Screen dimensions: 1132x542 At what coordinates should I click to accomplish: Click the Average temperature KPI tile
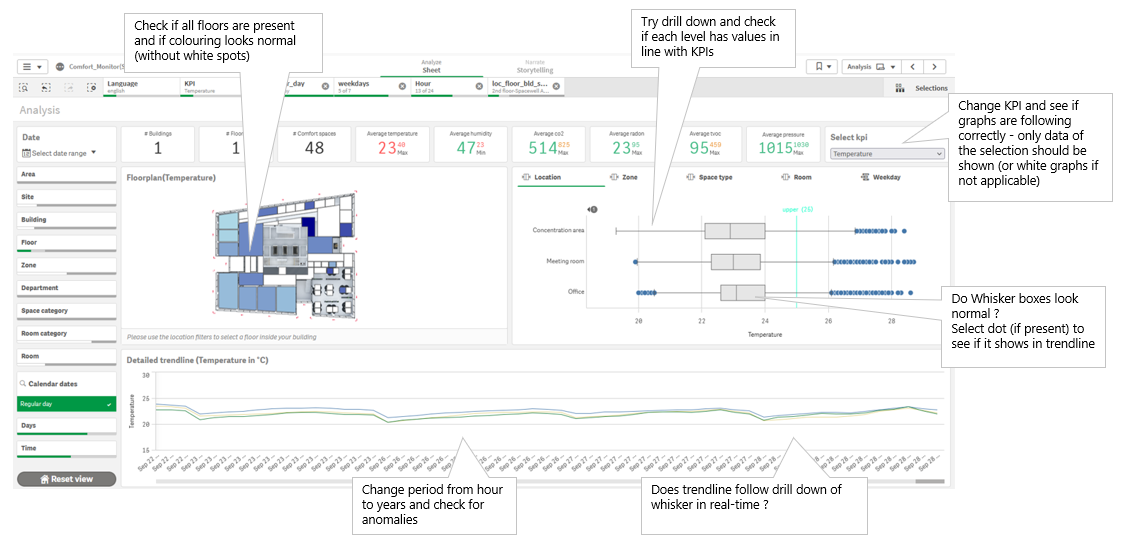point(392,144)
